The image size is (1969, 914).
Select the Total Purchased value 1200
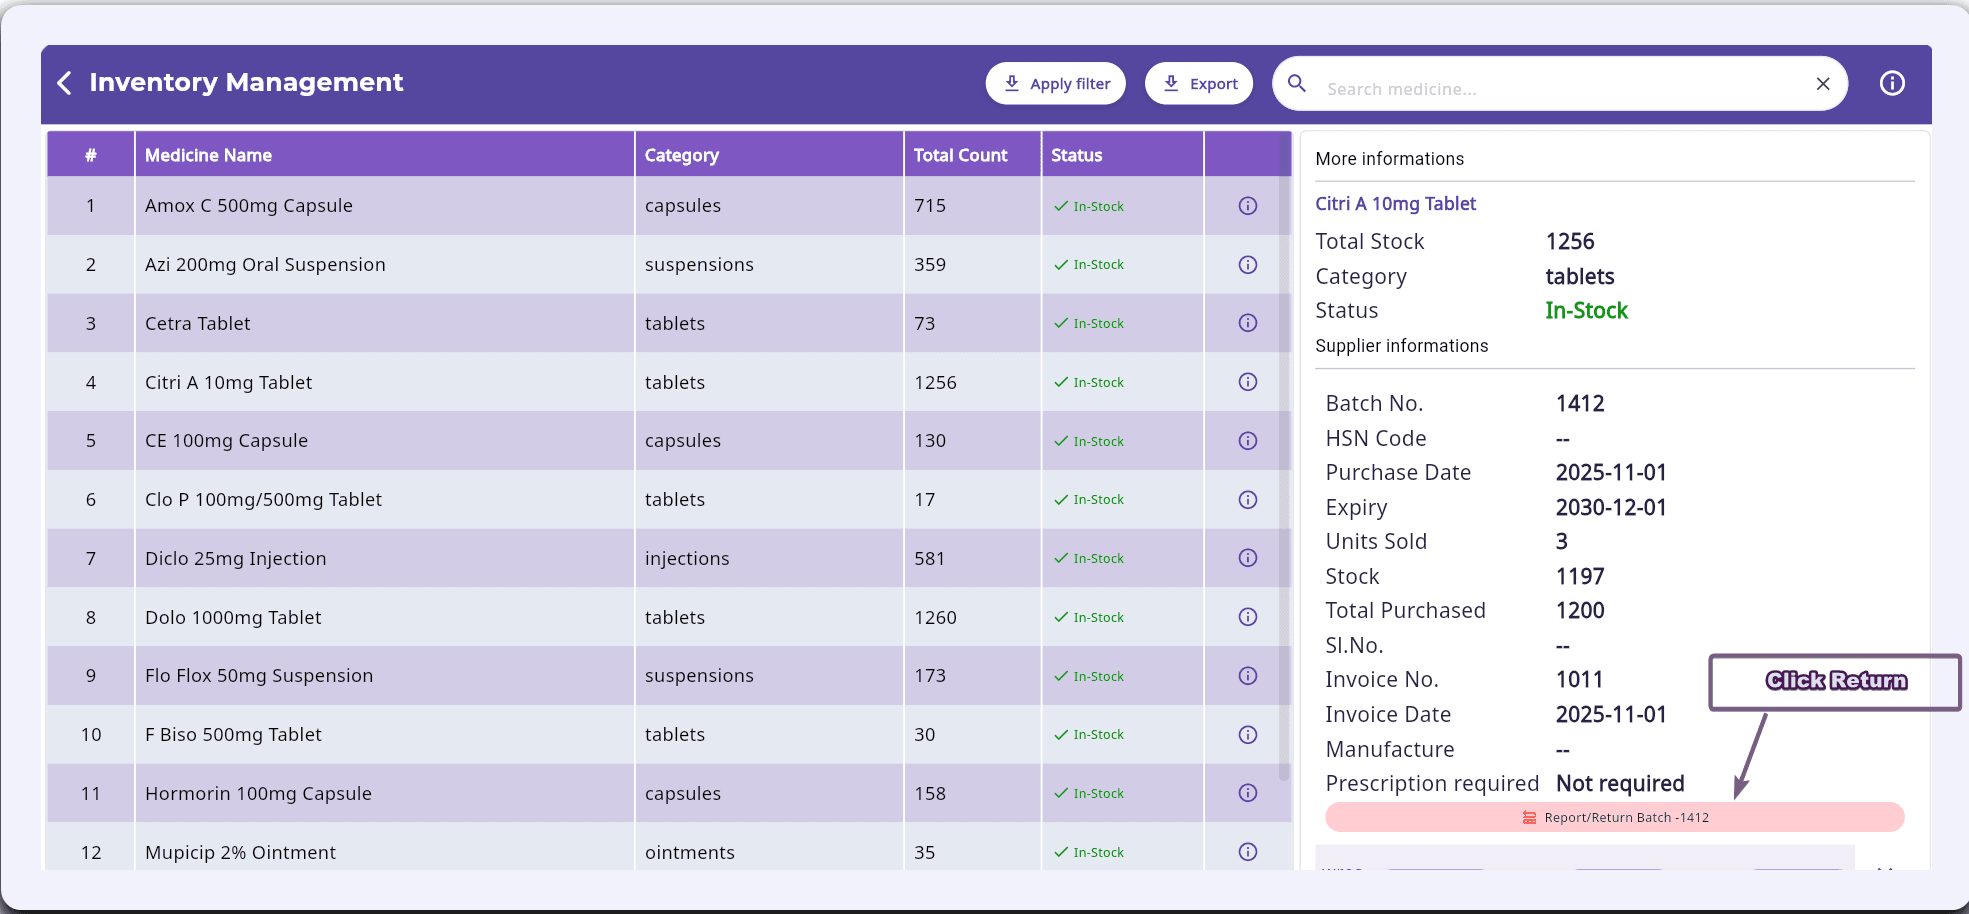(x=1580, y=611)
